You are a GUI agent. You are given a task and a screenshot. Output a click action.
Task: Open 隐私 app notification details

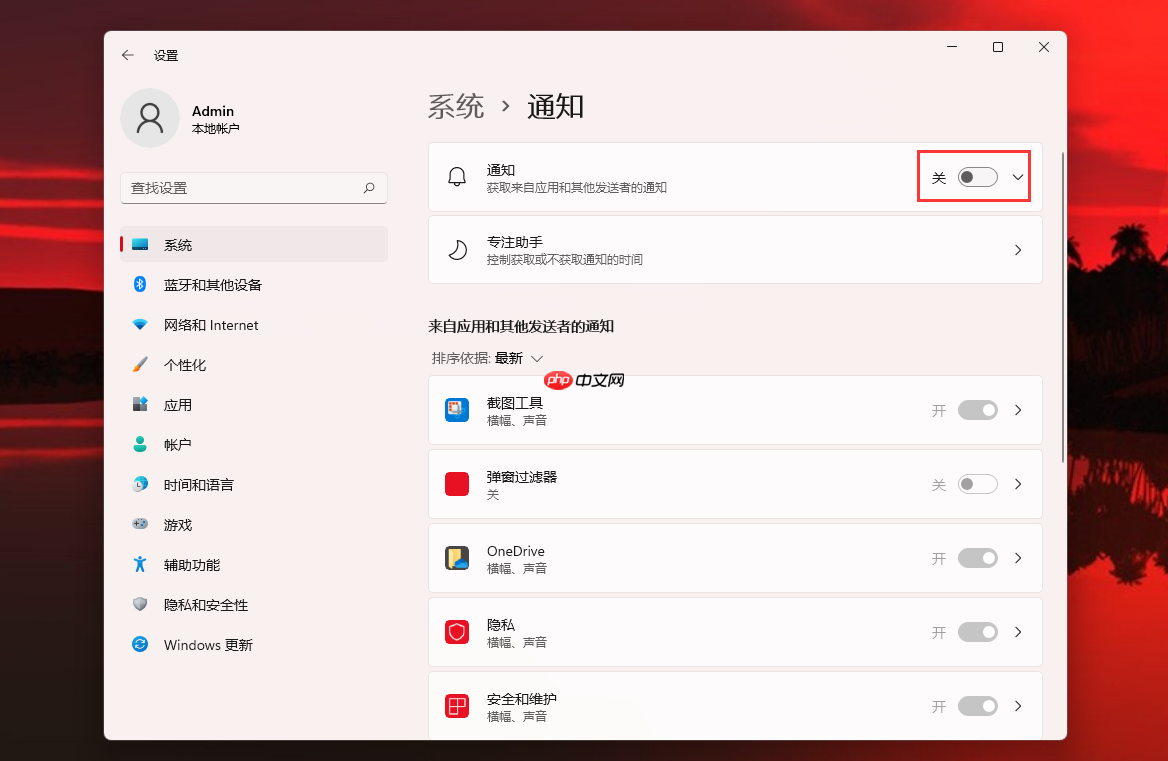point(1017,631)
